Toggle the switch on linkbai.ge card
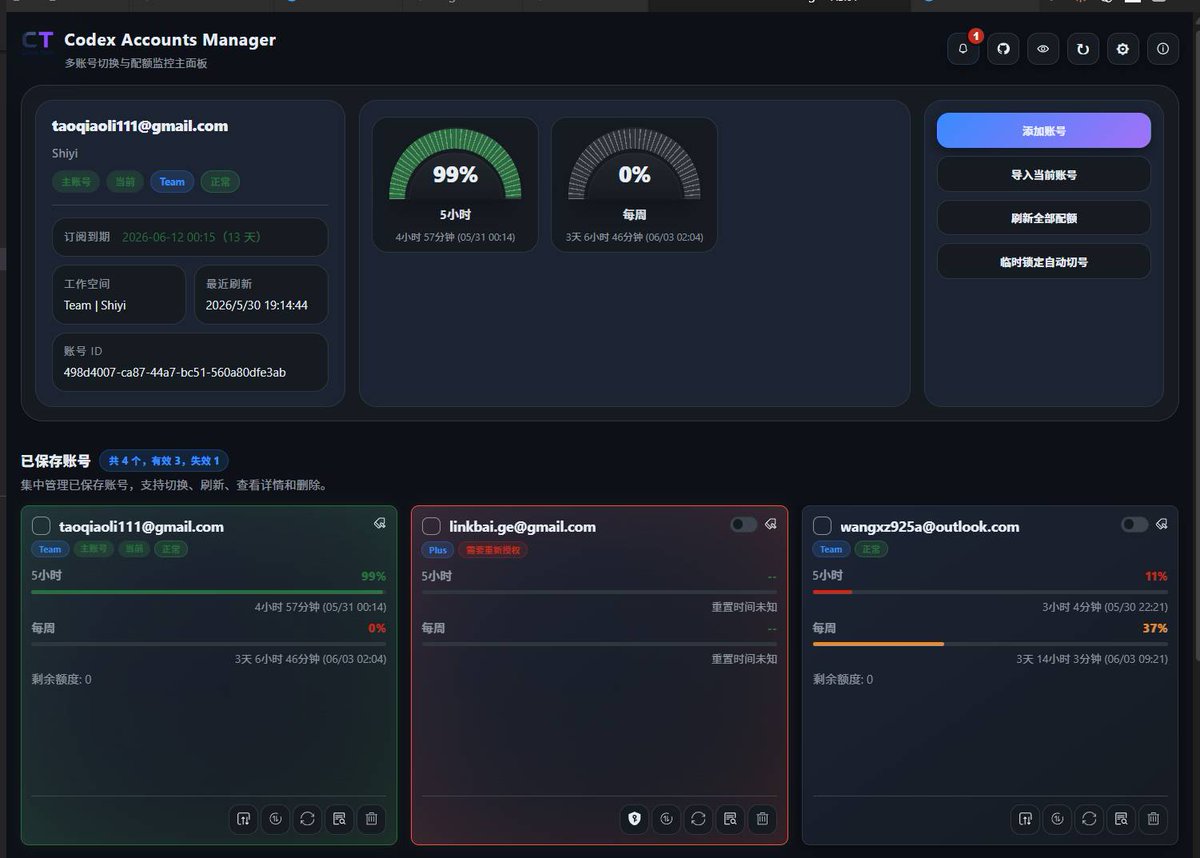Image resolution: width=1200 pixels, height=858 pixels. [x=743, y=524]
